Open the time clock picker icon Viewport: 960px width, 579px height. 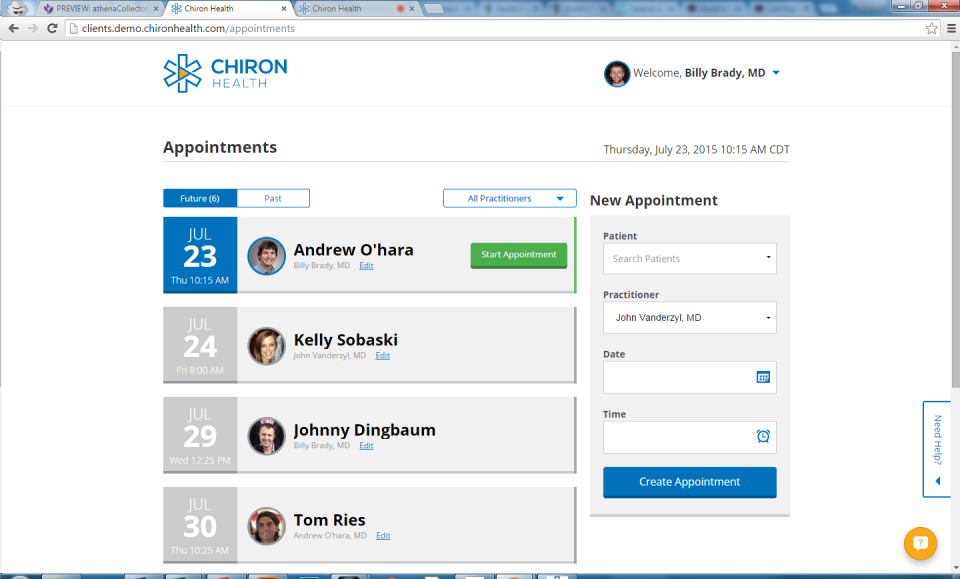click(x=763, y=436)
